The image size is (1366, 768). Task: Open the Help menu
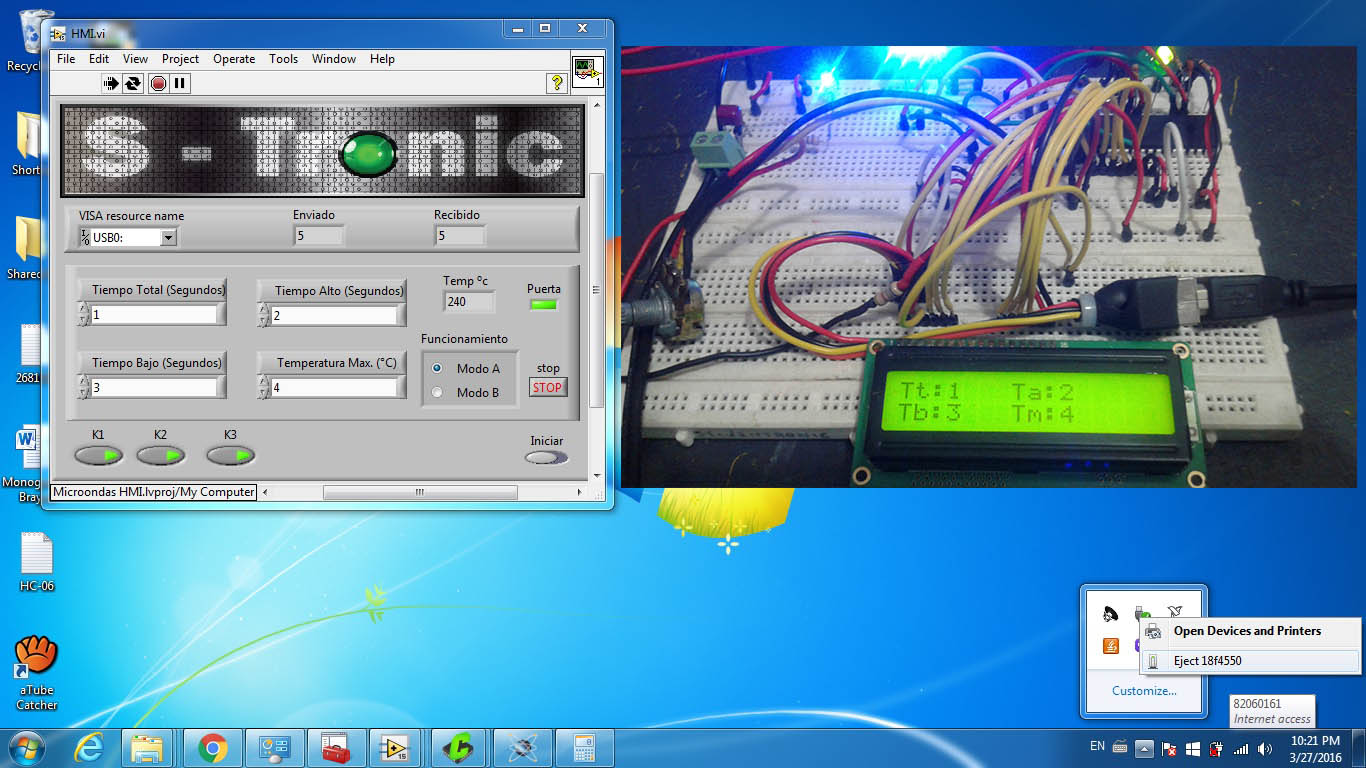click(x=382, y=59)
